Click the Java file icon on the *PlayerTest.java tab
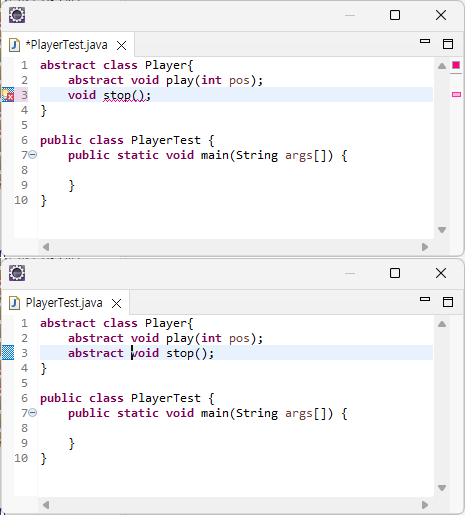465x517 pixels. [14, 45]
